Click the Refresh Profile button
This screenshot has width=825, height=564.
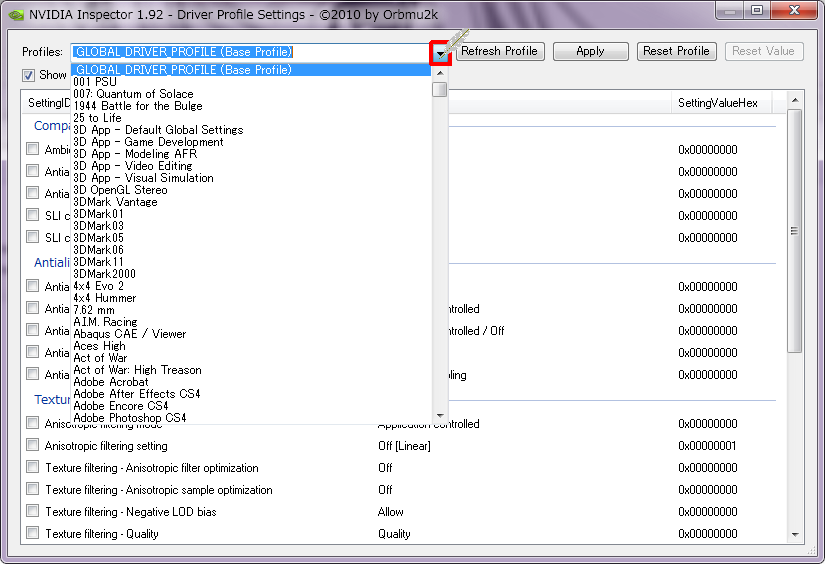(x=499, y=51)
